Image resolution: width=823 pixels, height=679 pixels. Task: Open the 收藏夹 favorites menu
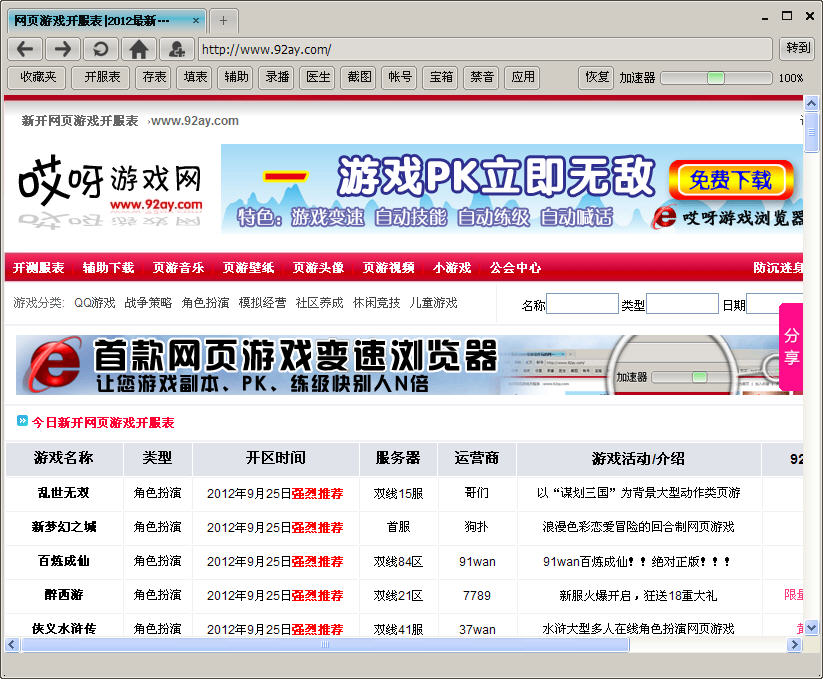click(x=37, y=77)
